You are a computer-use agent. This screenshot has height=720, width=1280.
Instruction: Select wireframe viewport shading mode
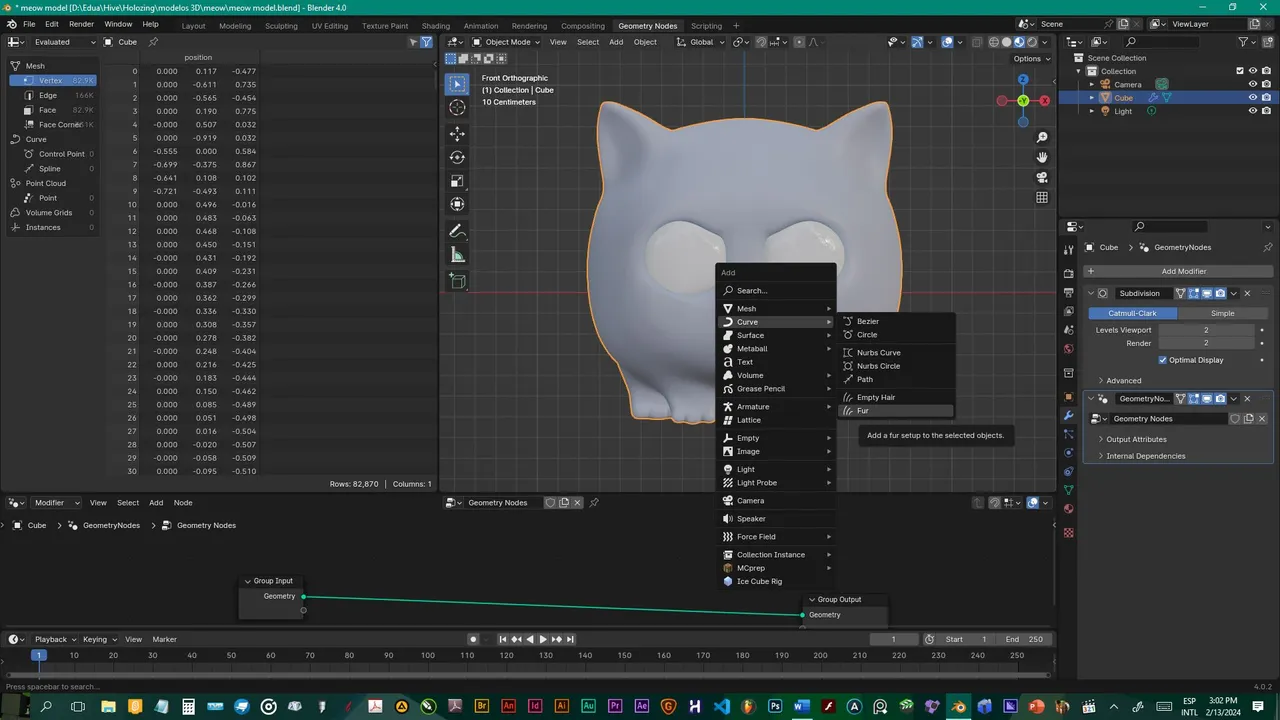point(994,42)
